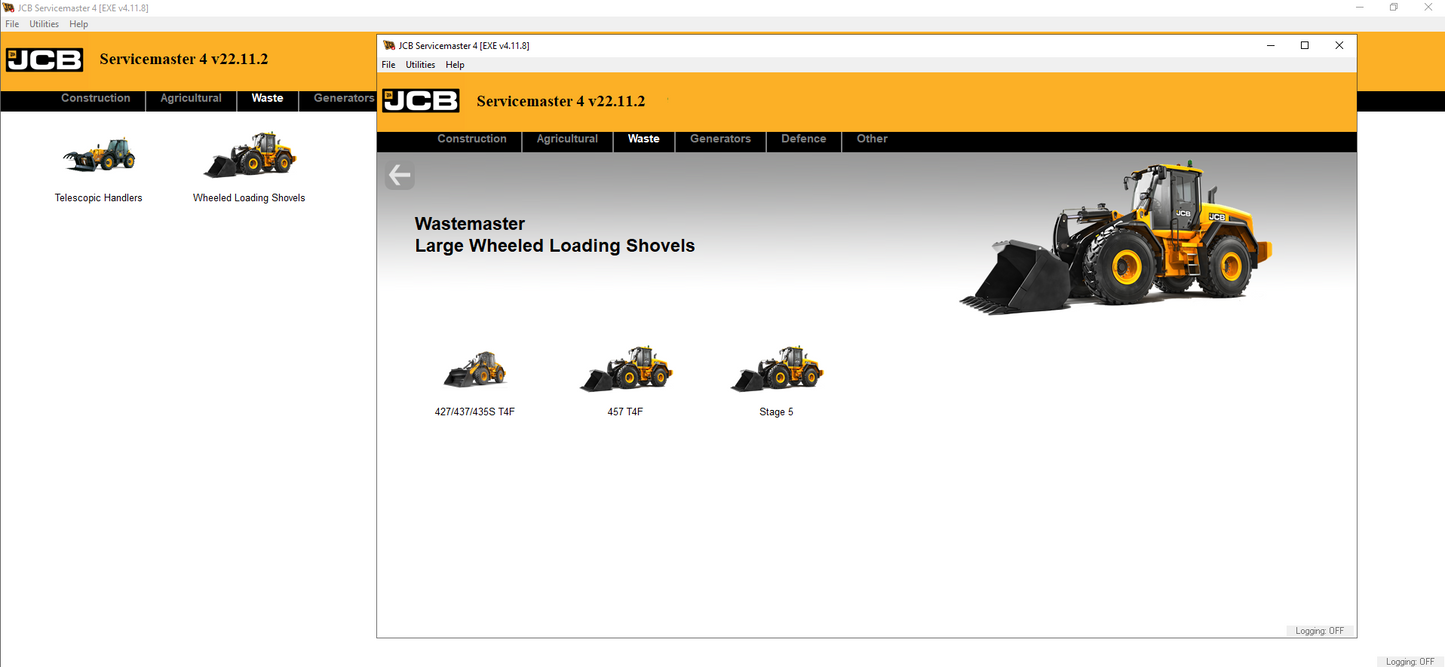Click Servicemaster 4 v22.11.2 title in background window
The width and height of the screenshot is (1445, 667).
pyautogui.click(x=184, y=59)
